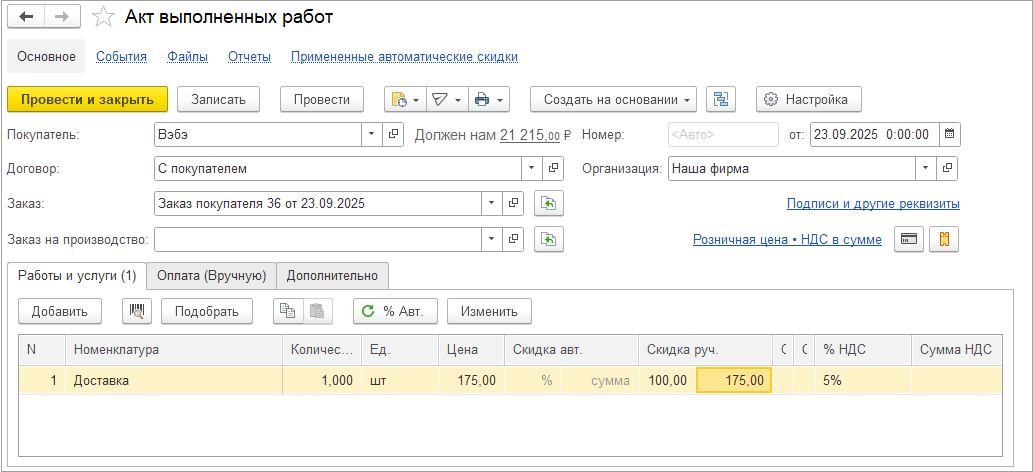The width and height of the screenshot is (1033, 472).
Task: Click the Сумма НДС column header
Action: 957,350
